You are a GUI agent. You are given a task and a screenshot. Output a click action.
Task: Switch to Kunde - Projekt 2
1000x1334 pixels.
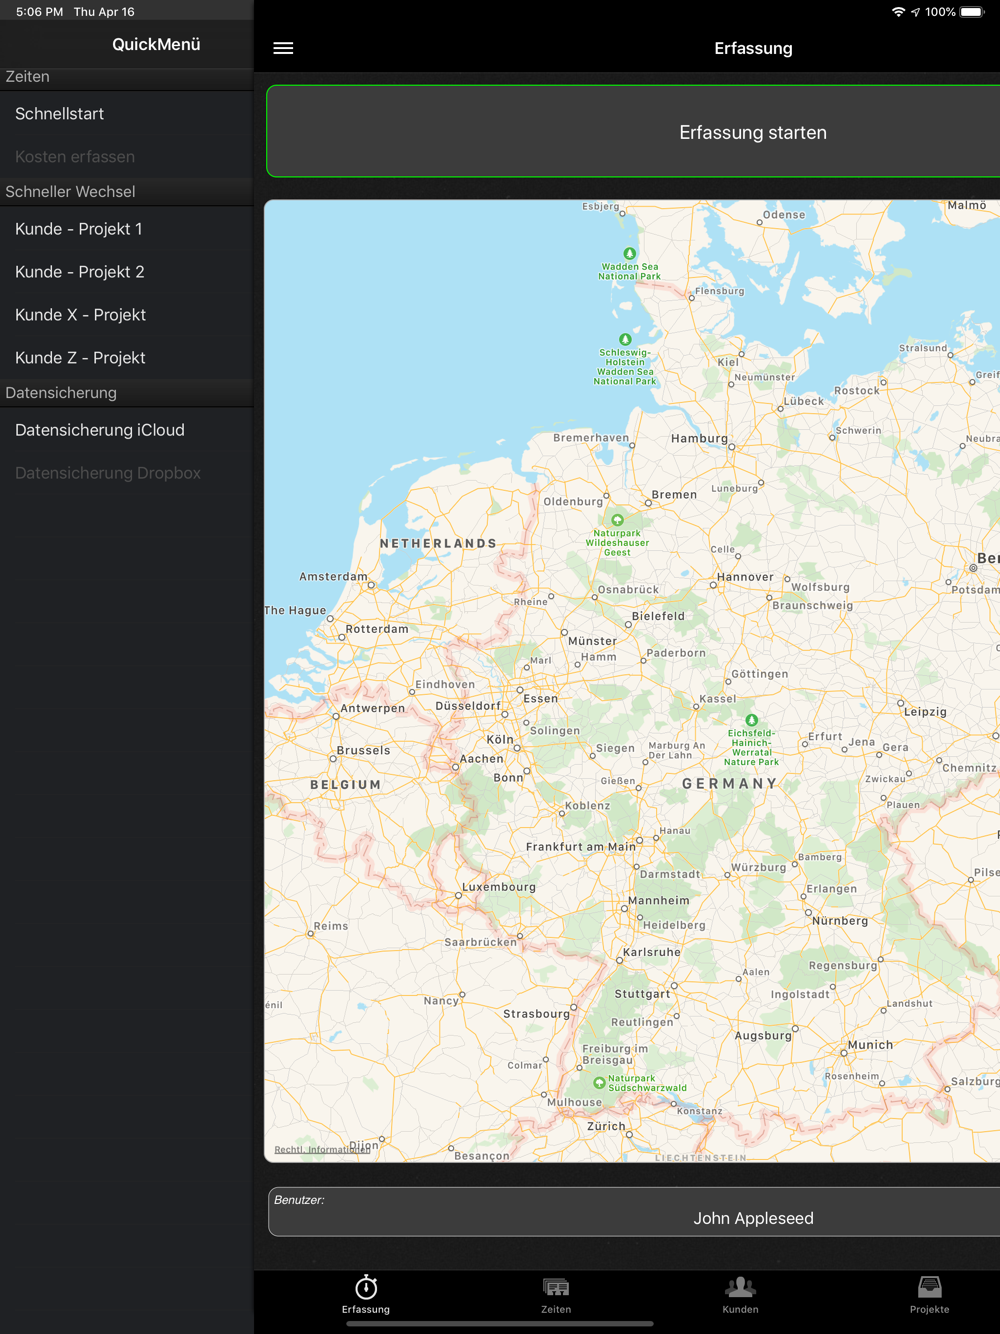point(80,272)
